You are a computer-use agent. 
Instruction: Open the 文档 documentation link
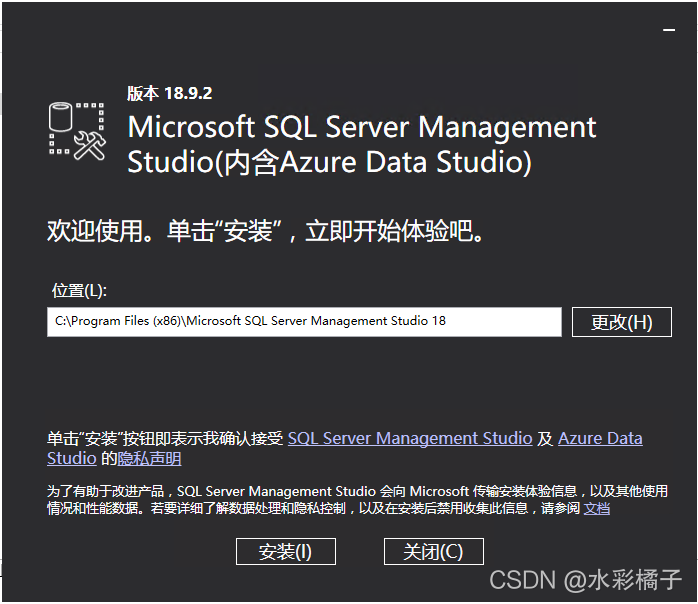597,508
